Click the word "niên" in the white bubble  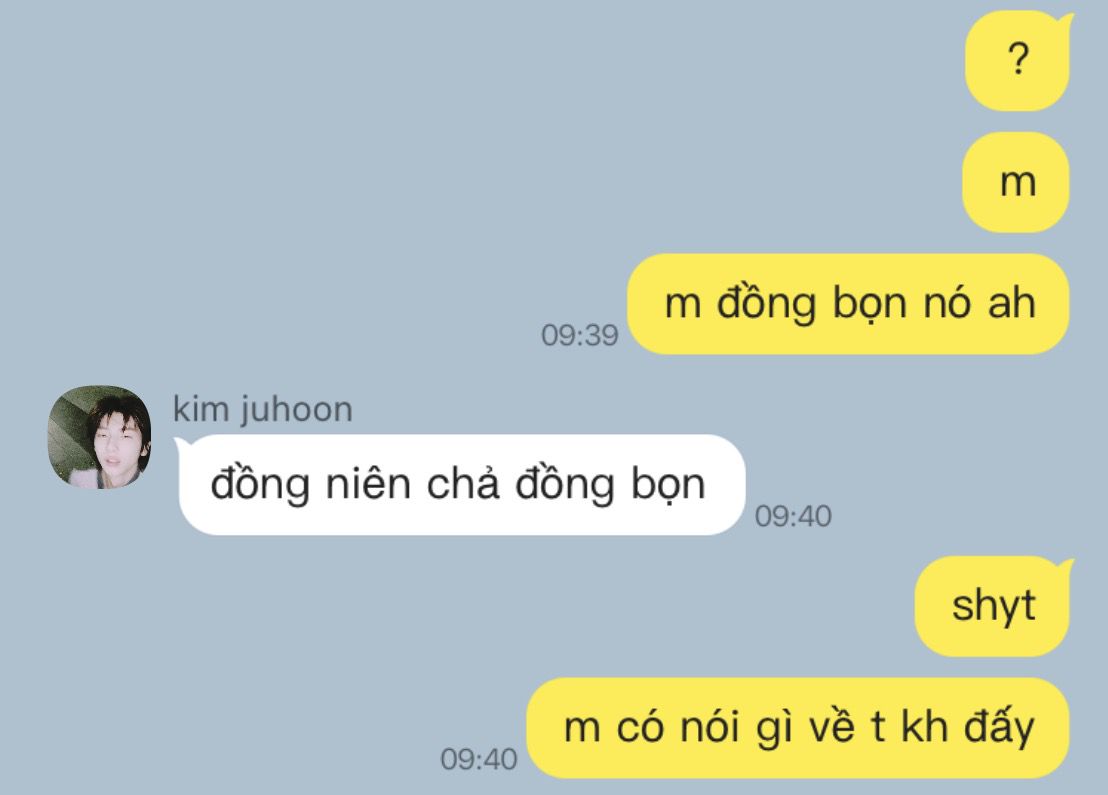(x=368, y=485)
